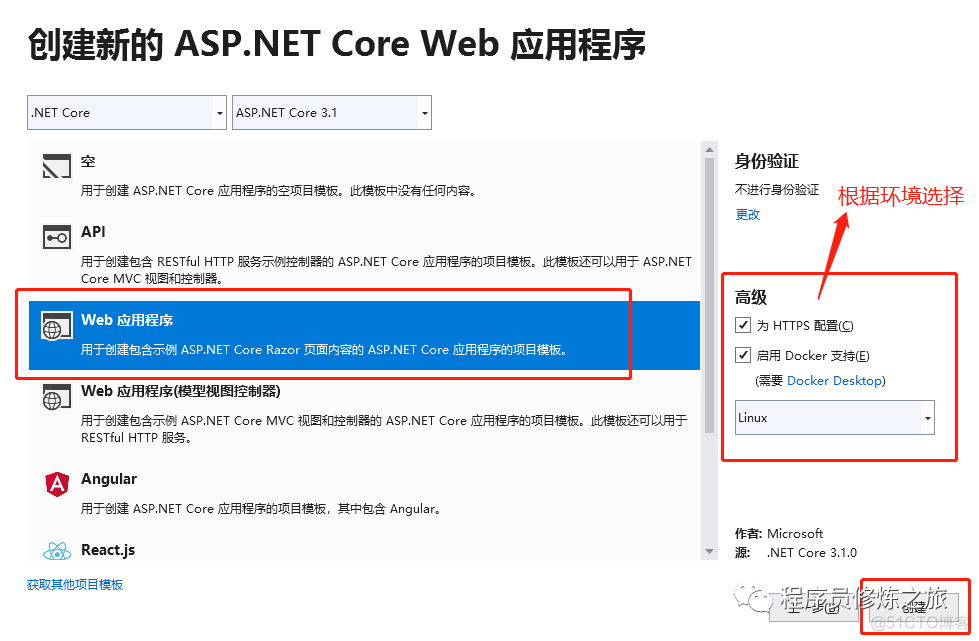Open the ASP.NET Core 3.1 version dropdown
The width and height of the screenshot is (979, 641).
point(423,112)
